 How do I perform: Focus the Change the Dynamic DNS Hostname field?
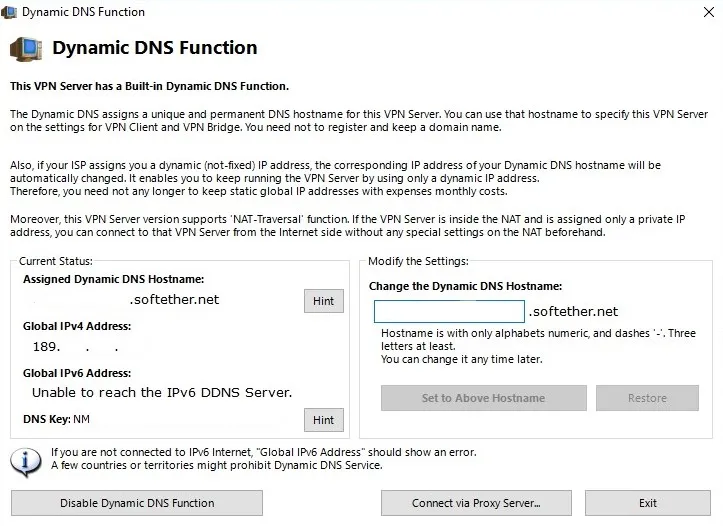tap(449, 312)
